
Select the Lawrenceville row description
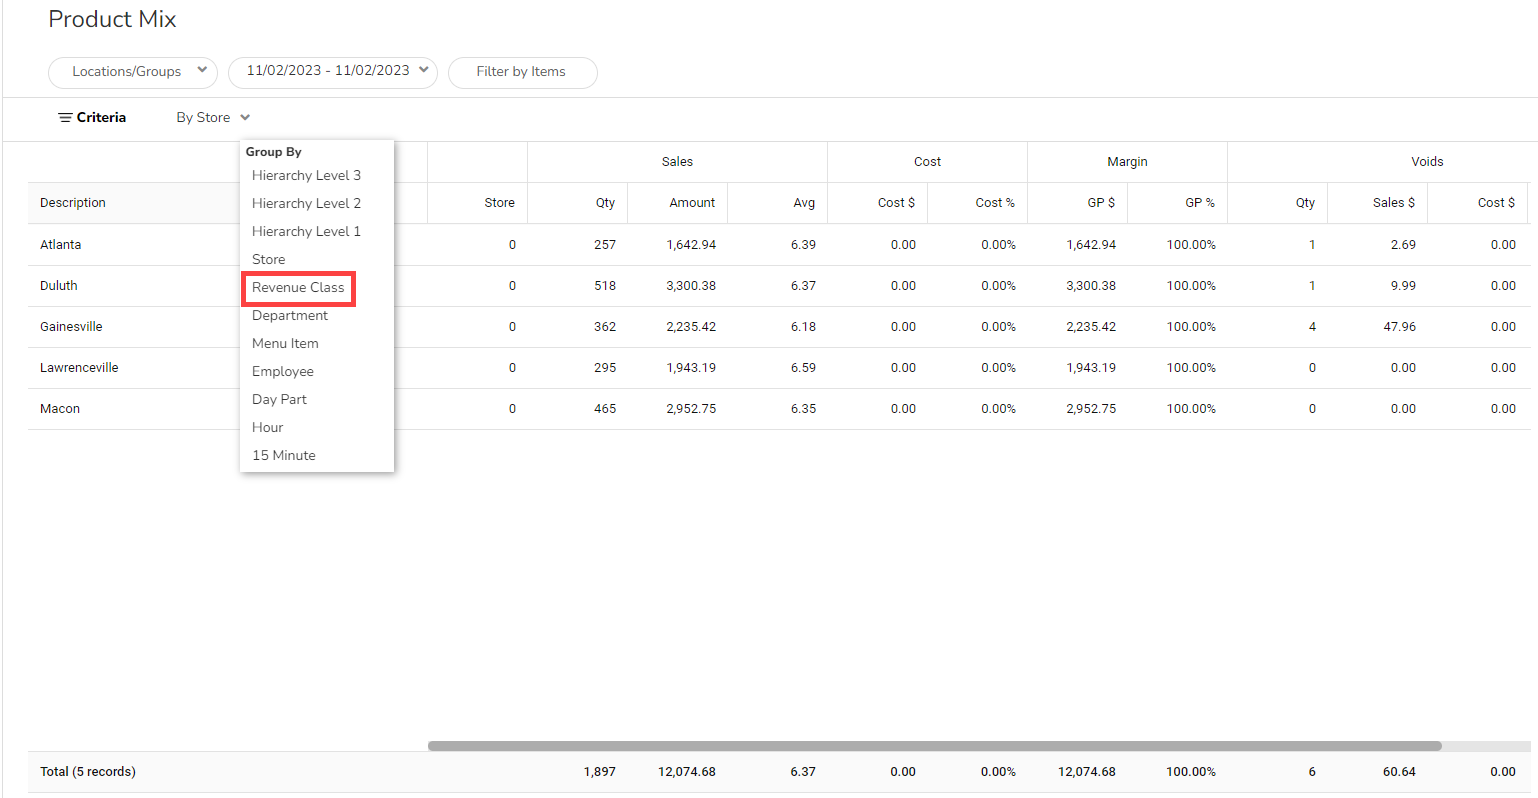(x=79, y=368)
